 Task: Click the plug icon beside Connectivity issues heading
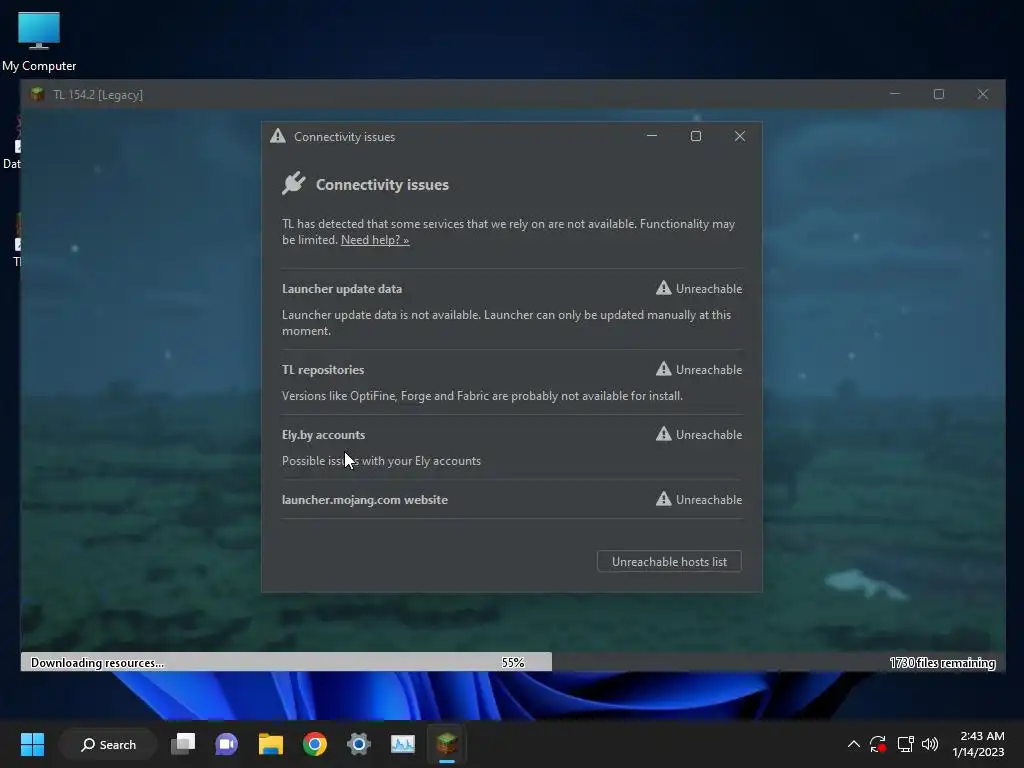point(294,184)
